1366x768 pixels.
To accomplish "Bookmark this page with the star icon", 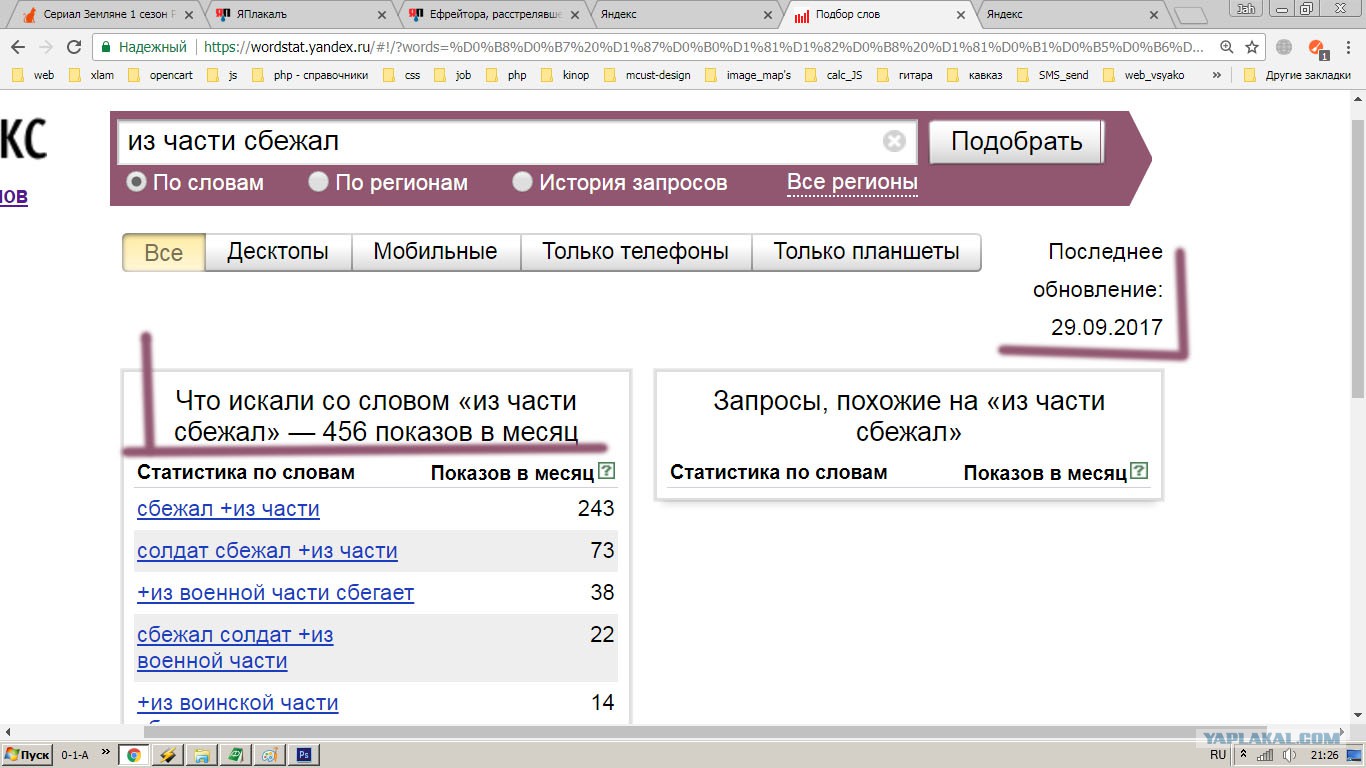I will click(1252, 47).
